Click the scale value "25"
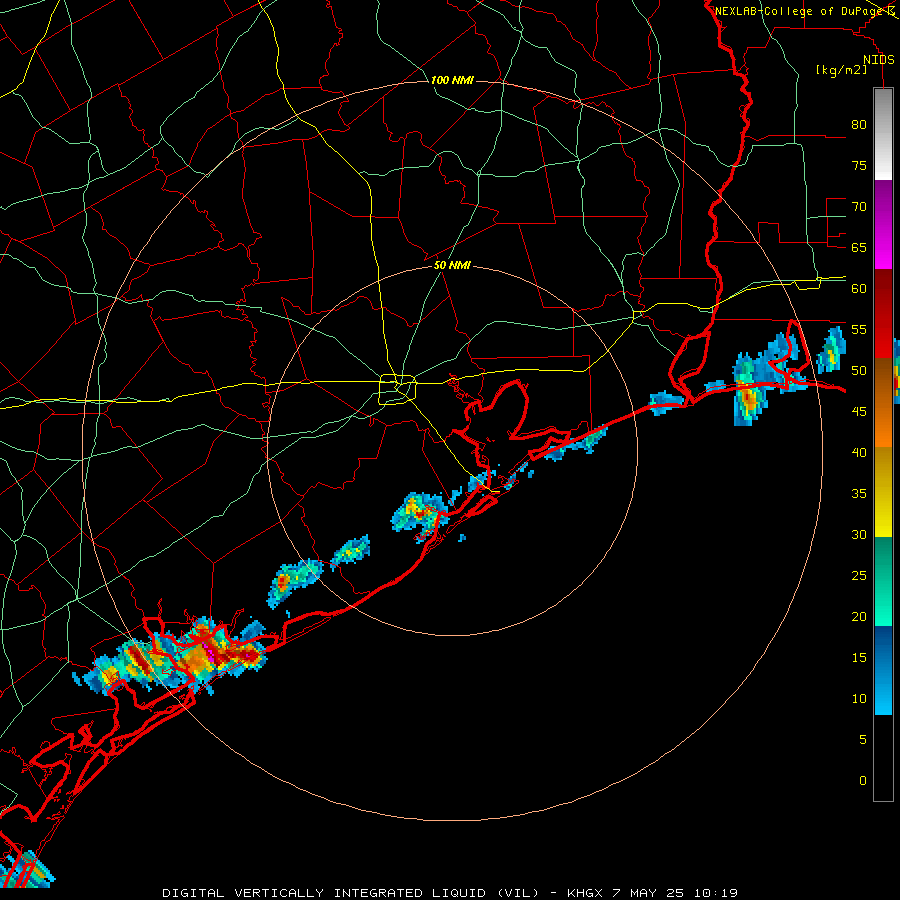 859,576
